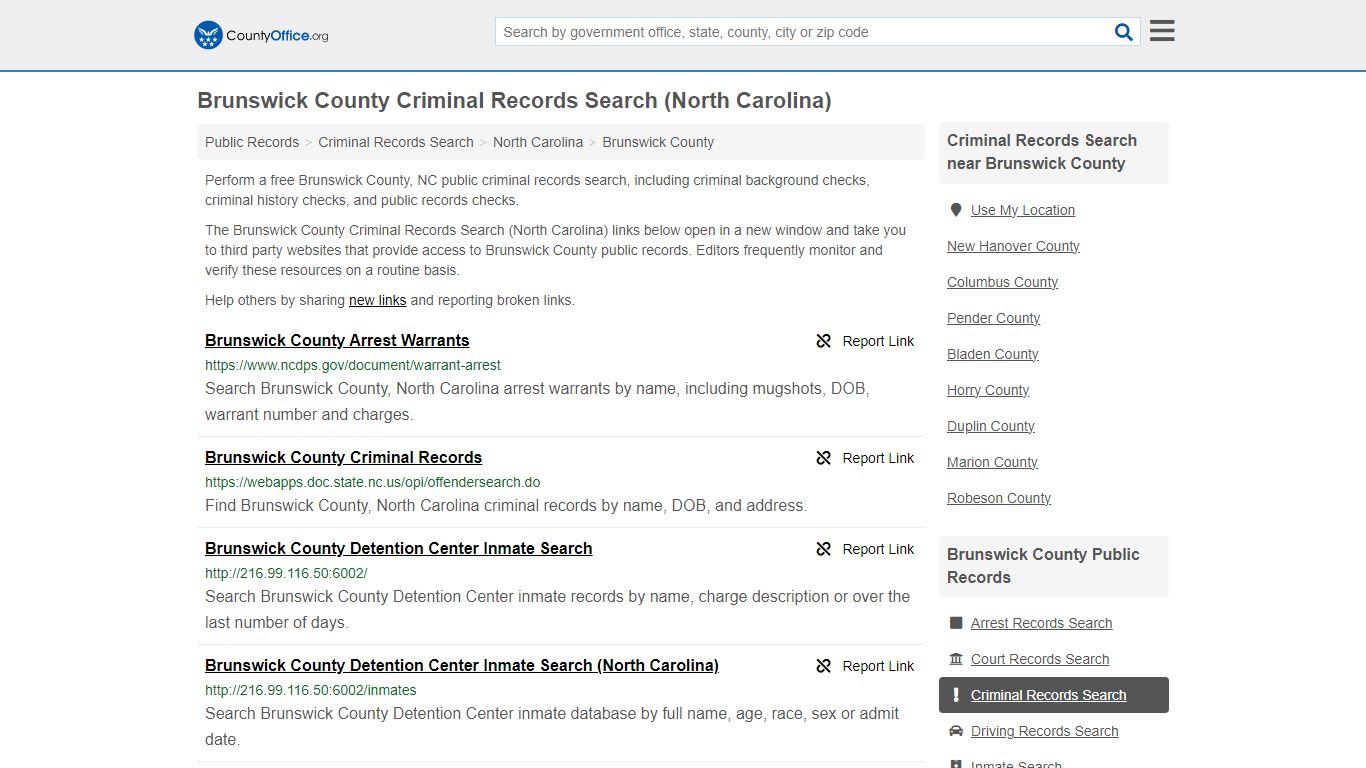Click the location pin icon
The image size is (1366, 768).
tap(956, 210)
